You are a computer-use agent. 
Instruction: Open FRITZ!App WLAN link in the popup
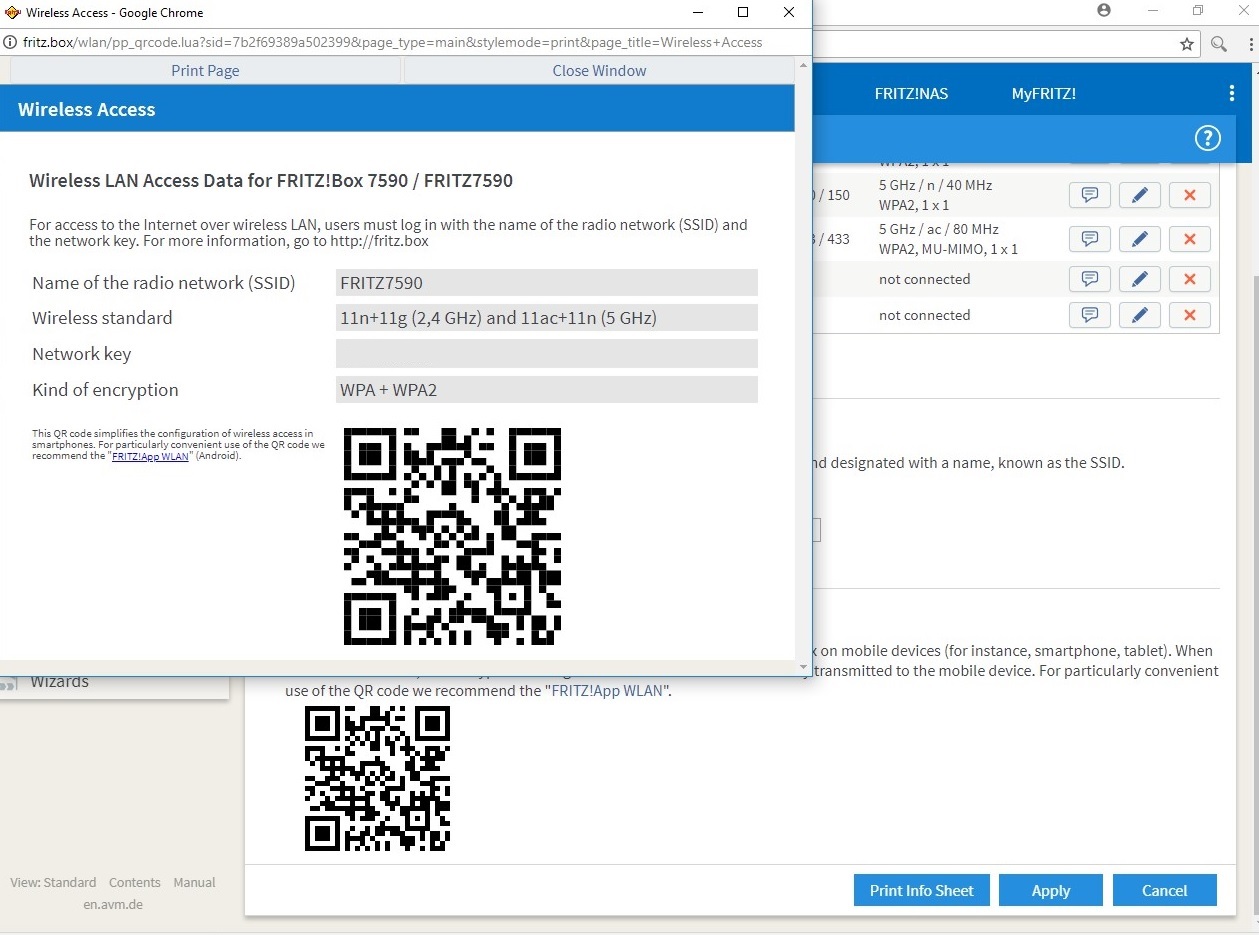click(150, 456)
